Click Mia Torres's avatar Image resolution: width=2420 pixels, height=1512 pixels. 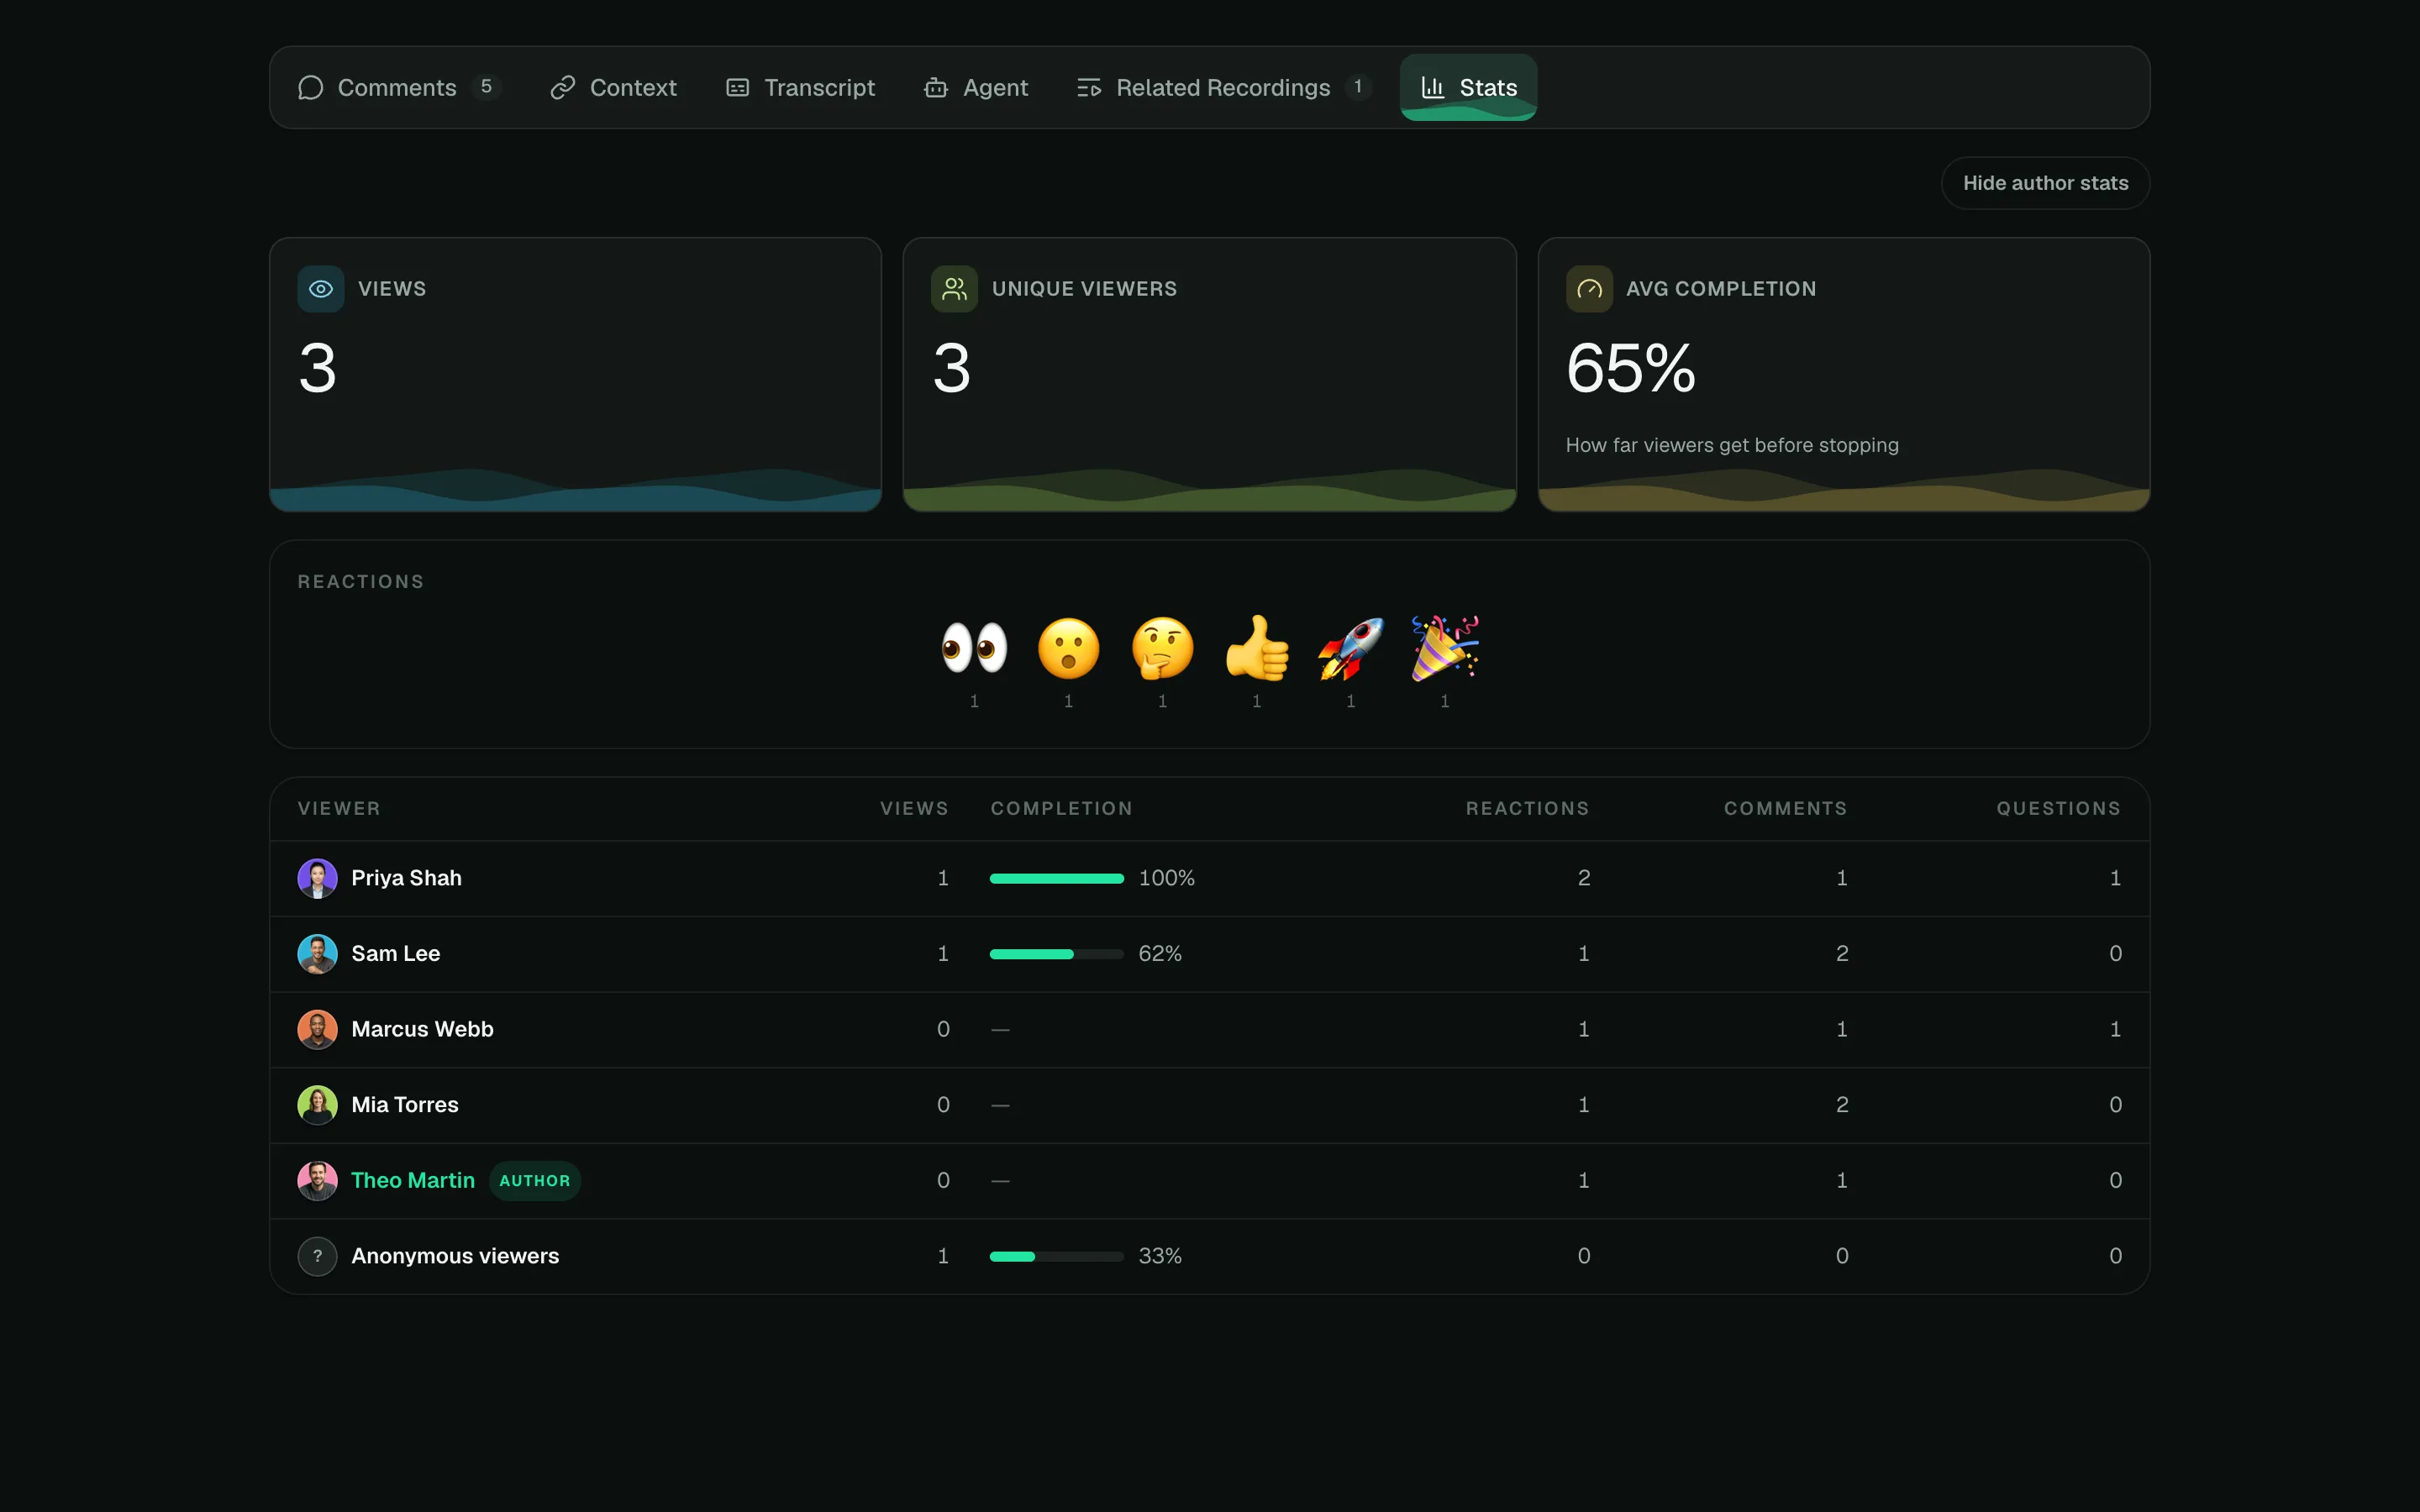pyautogui.click(x=318, y=1105)
